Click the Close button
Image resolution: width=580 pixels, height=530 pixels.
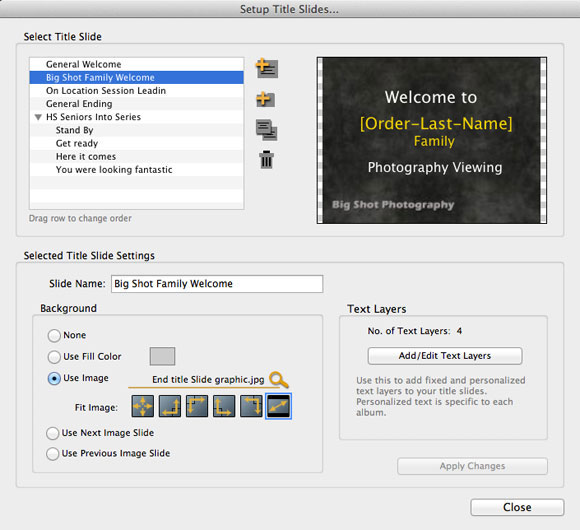517,507
